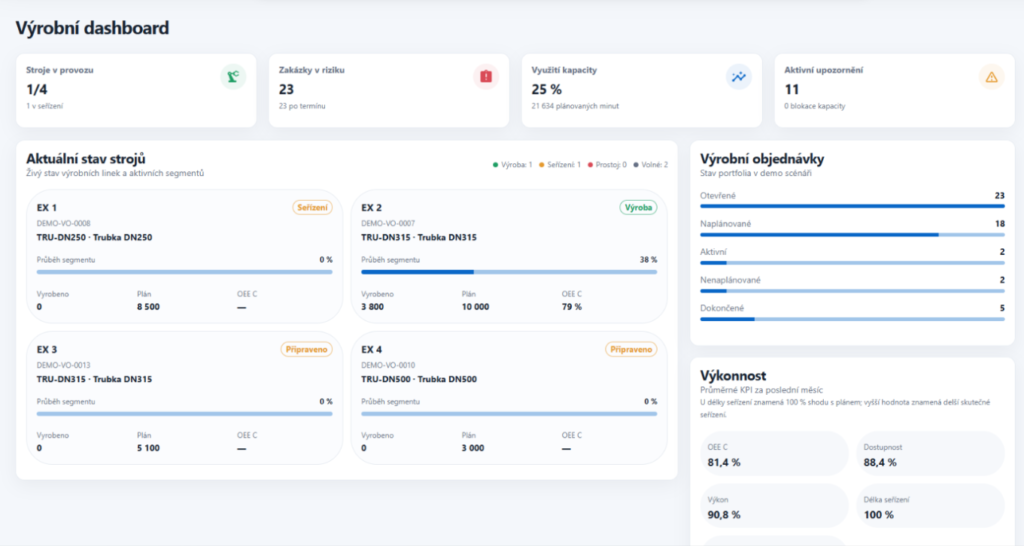Click the Naplánované orders bar

(852, 234)
